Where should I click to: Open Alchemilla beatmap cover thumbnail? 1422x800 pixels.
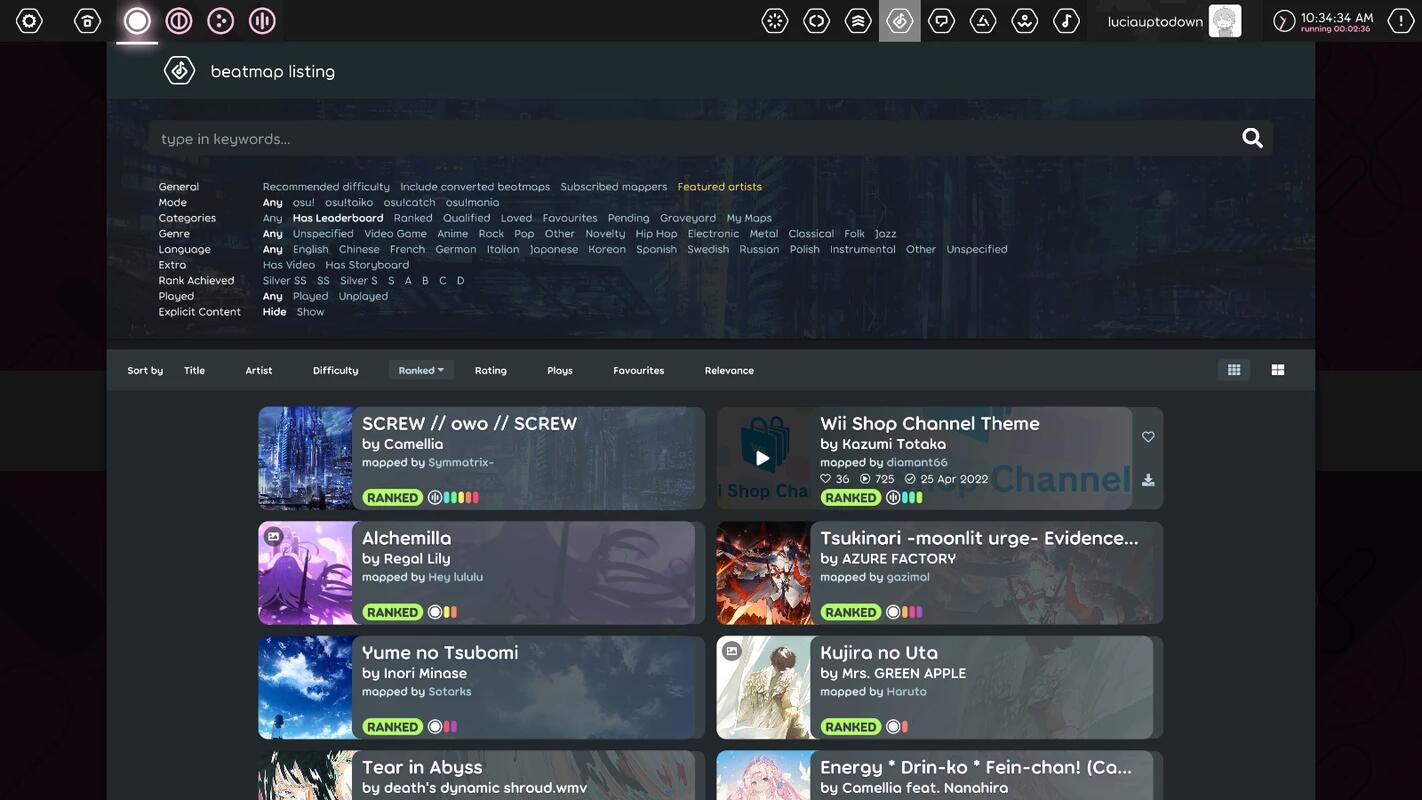(305, 573)
